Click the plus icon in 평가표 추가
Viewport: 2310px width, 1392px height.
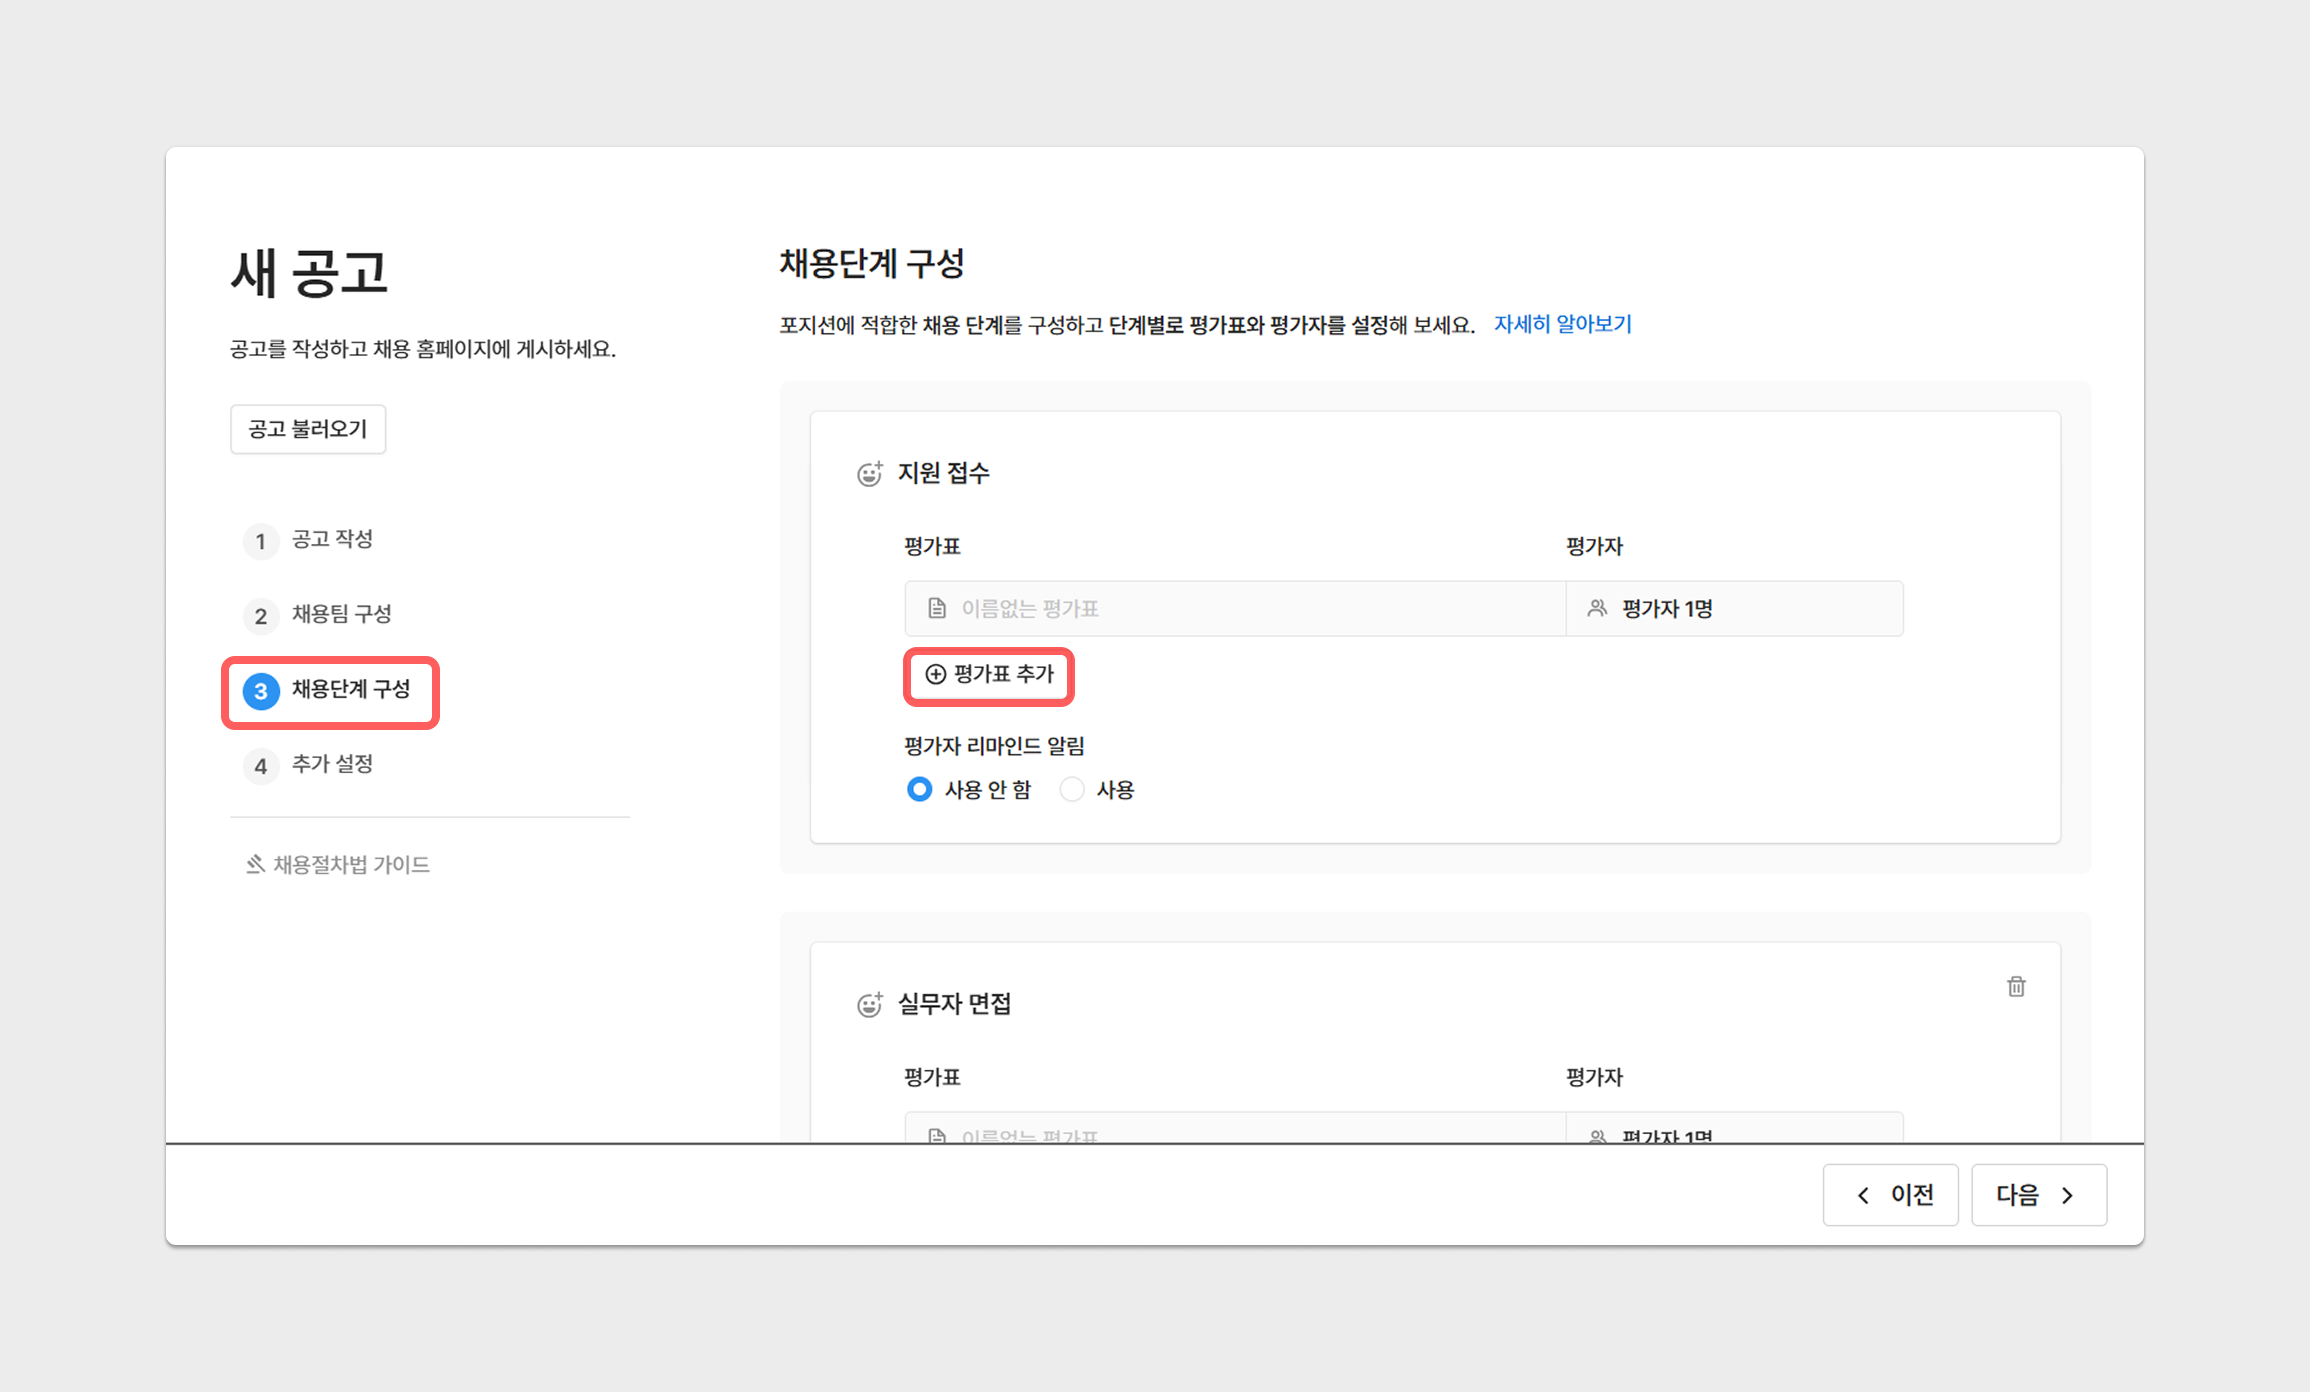(x=935, y=674)
